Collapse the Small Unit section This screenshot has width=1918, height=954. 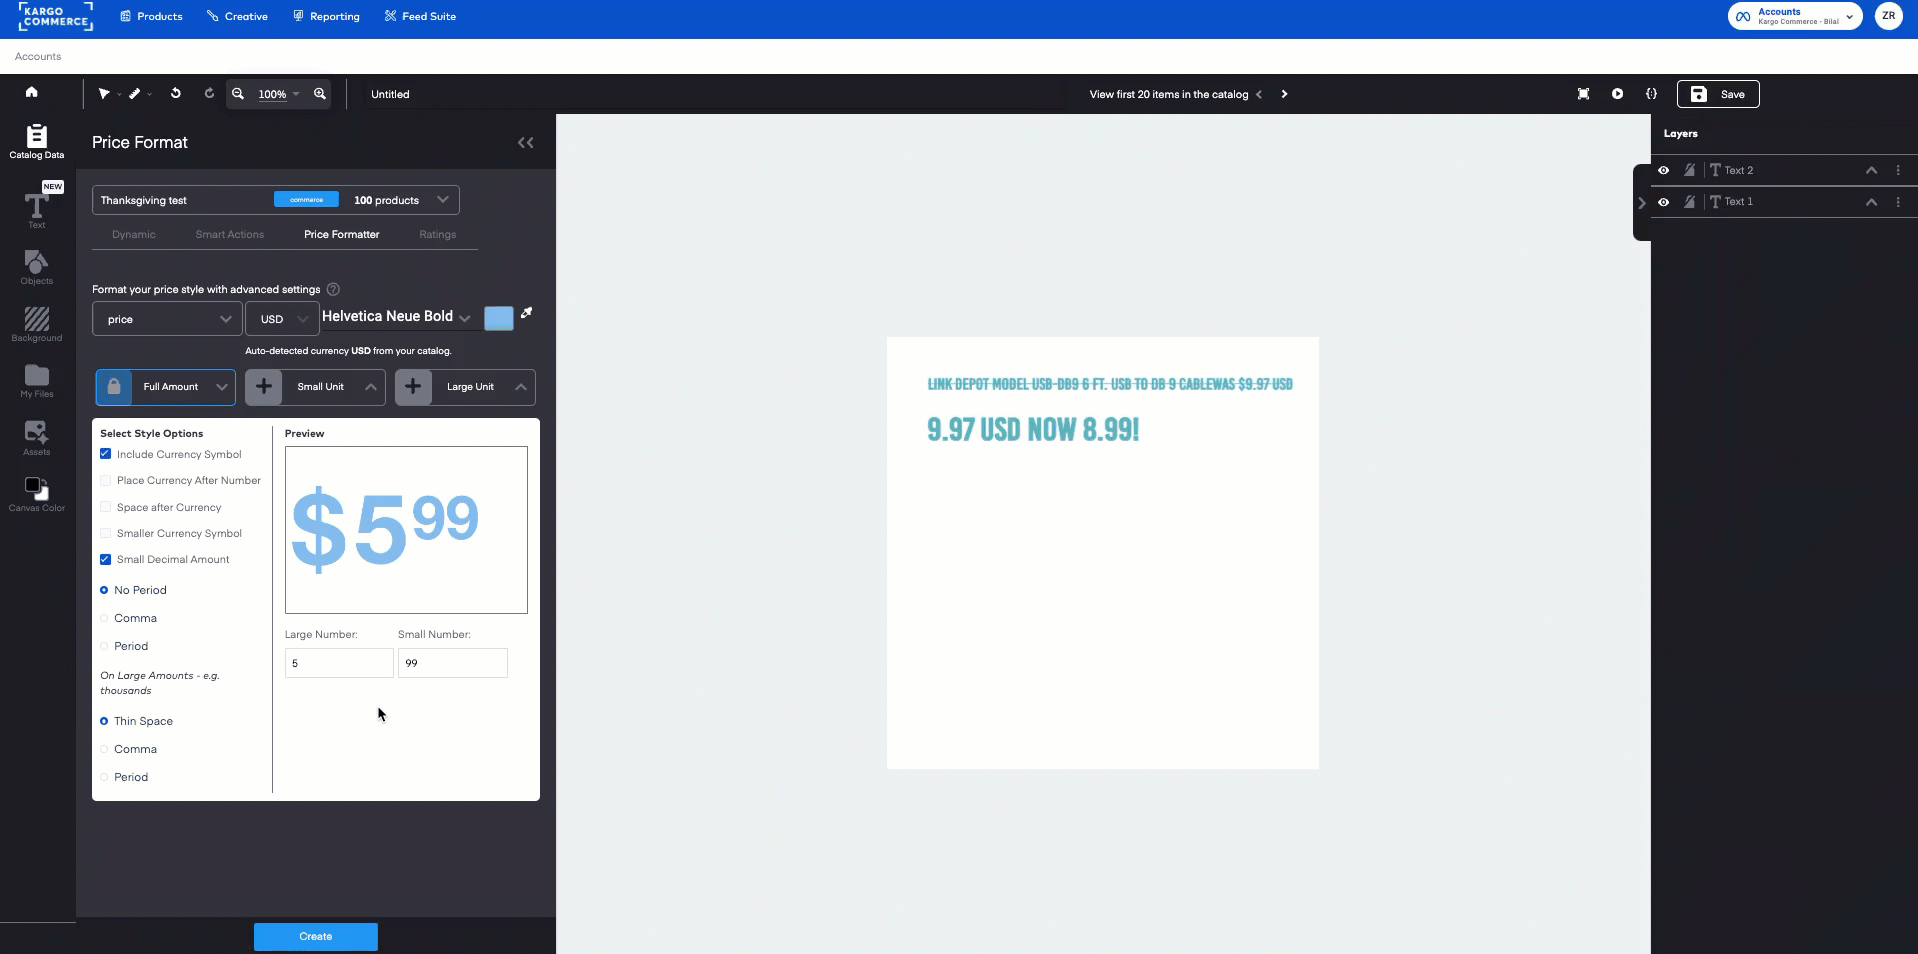click(370, 388)
